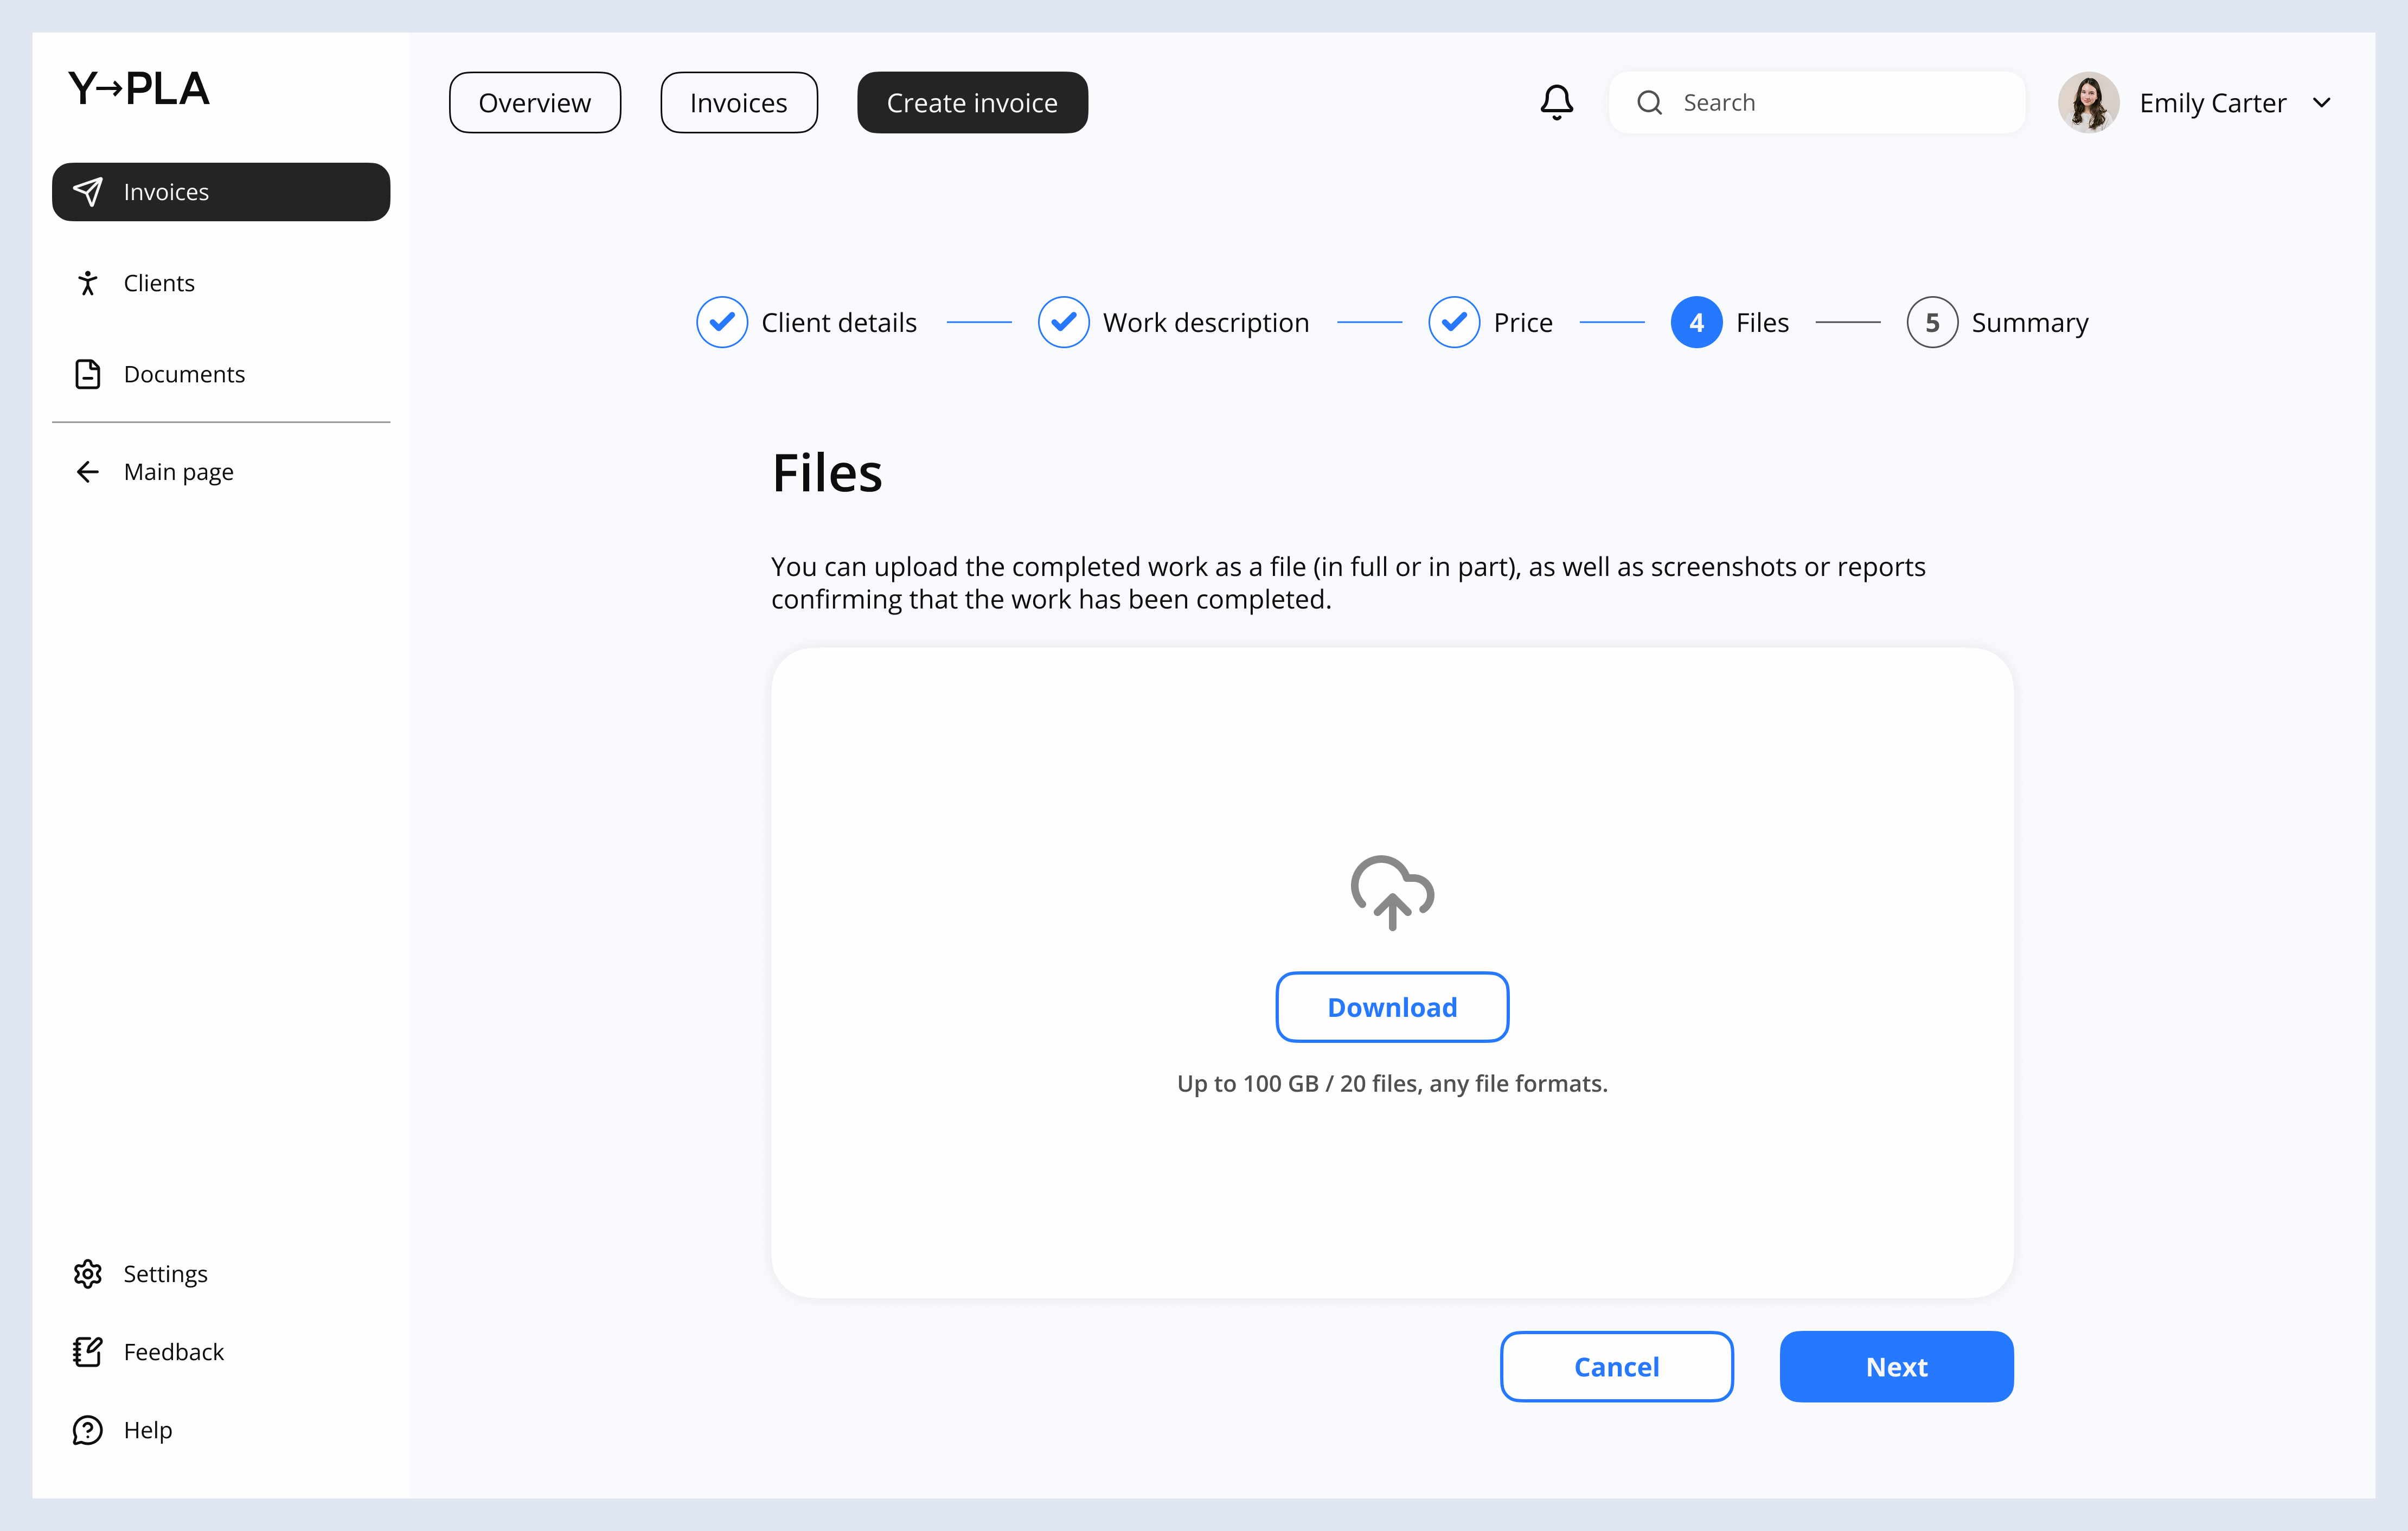Open Help via the question mark icon
The image size is (2408, 1531).
[88, 1429]
